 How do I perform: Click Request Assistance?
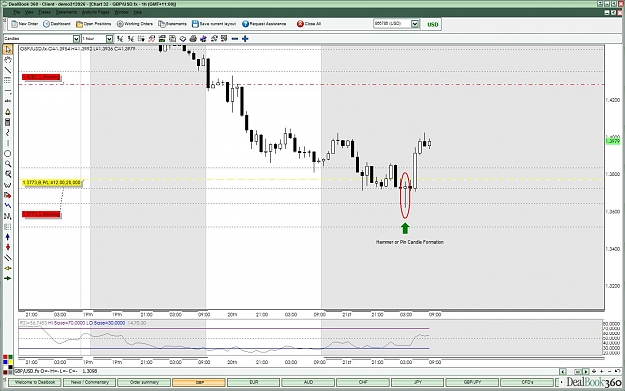click(264, 24)
